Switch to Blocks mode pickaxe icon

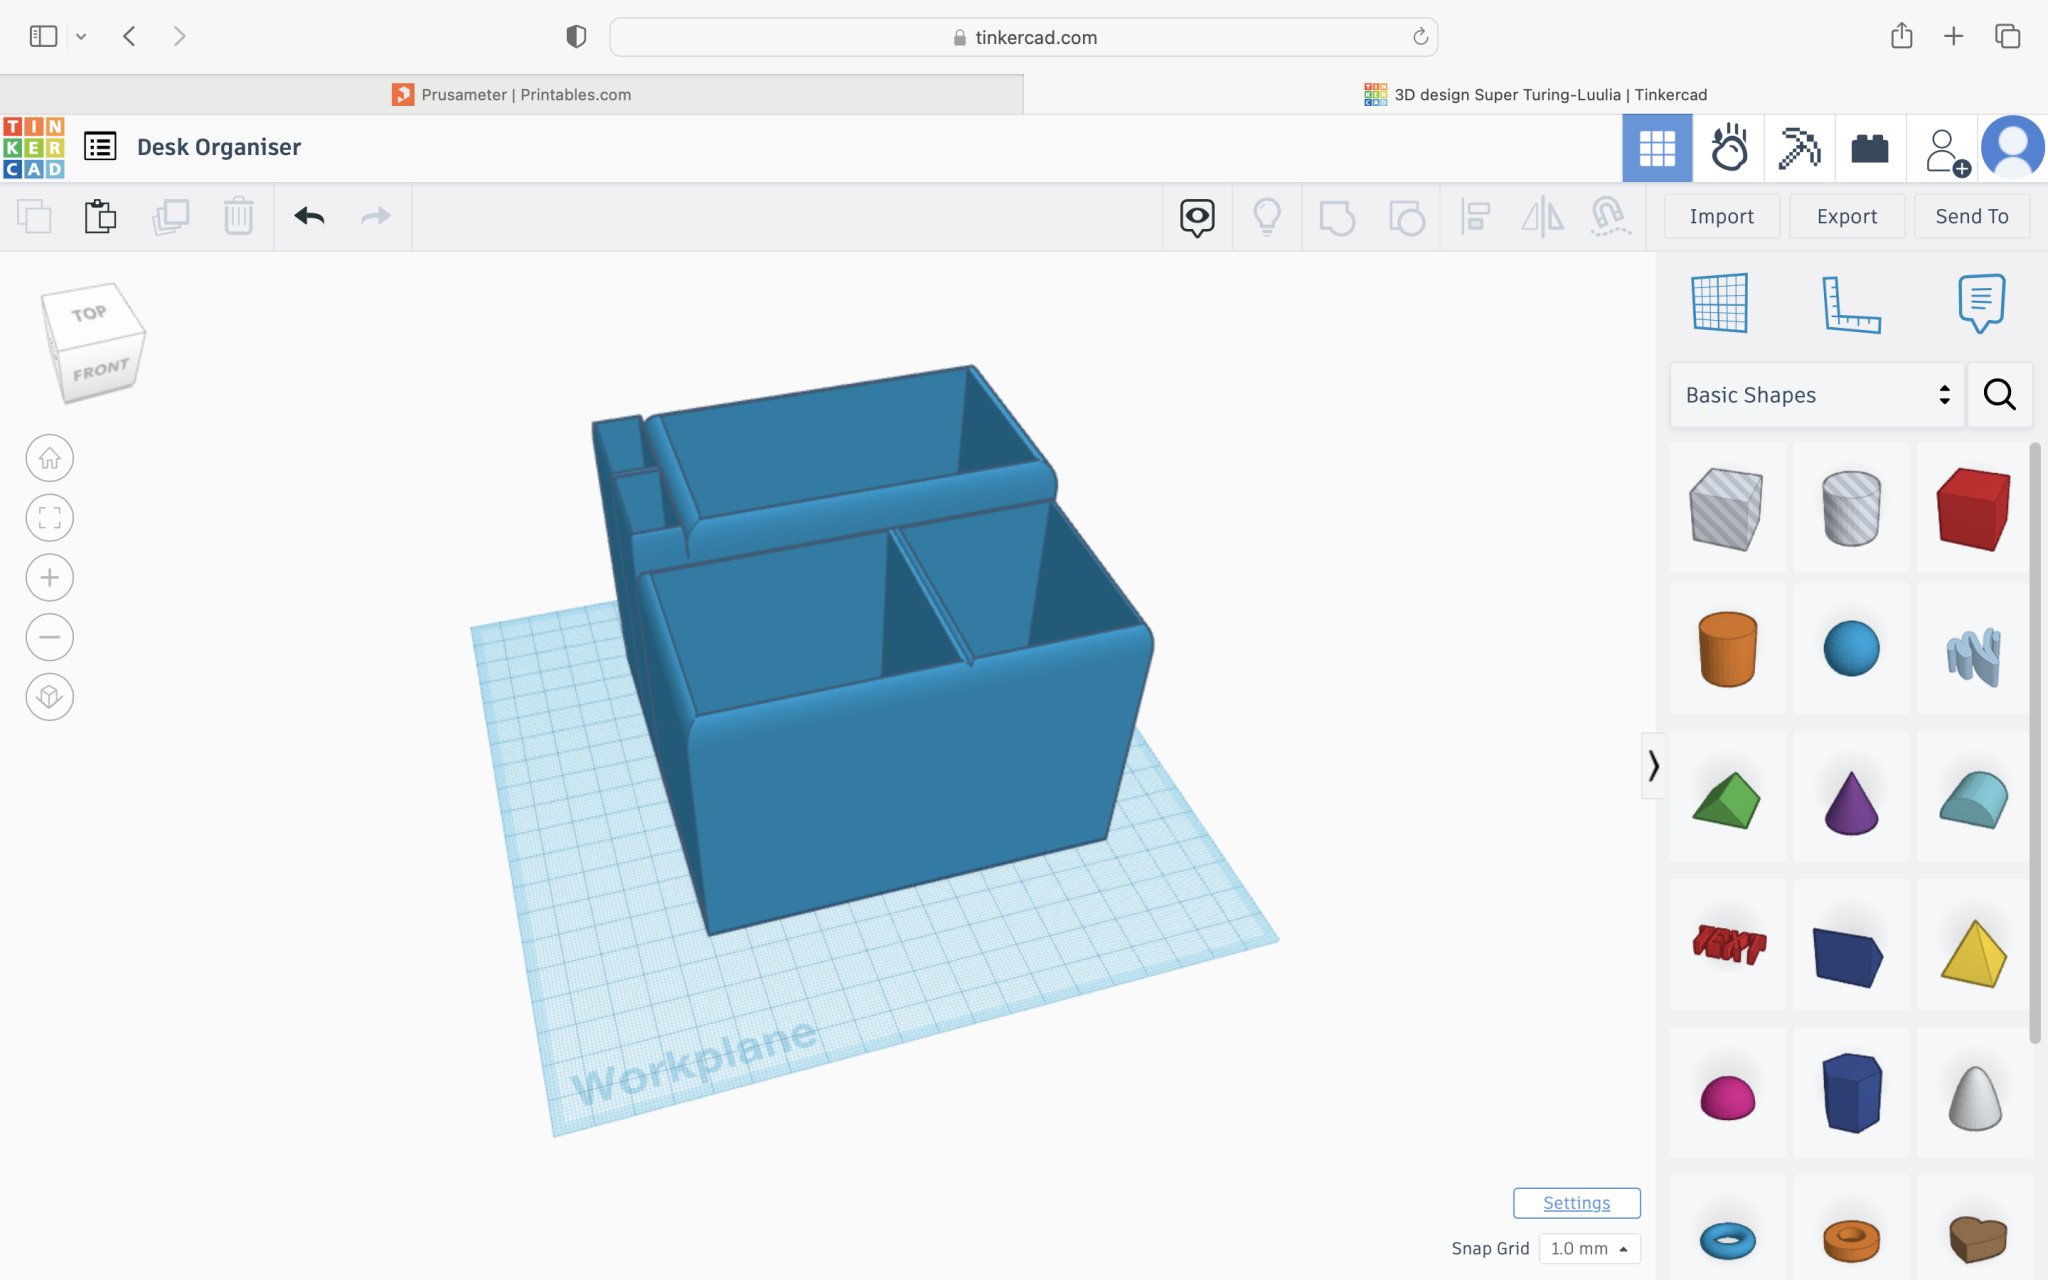tap(1799, 149)
